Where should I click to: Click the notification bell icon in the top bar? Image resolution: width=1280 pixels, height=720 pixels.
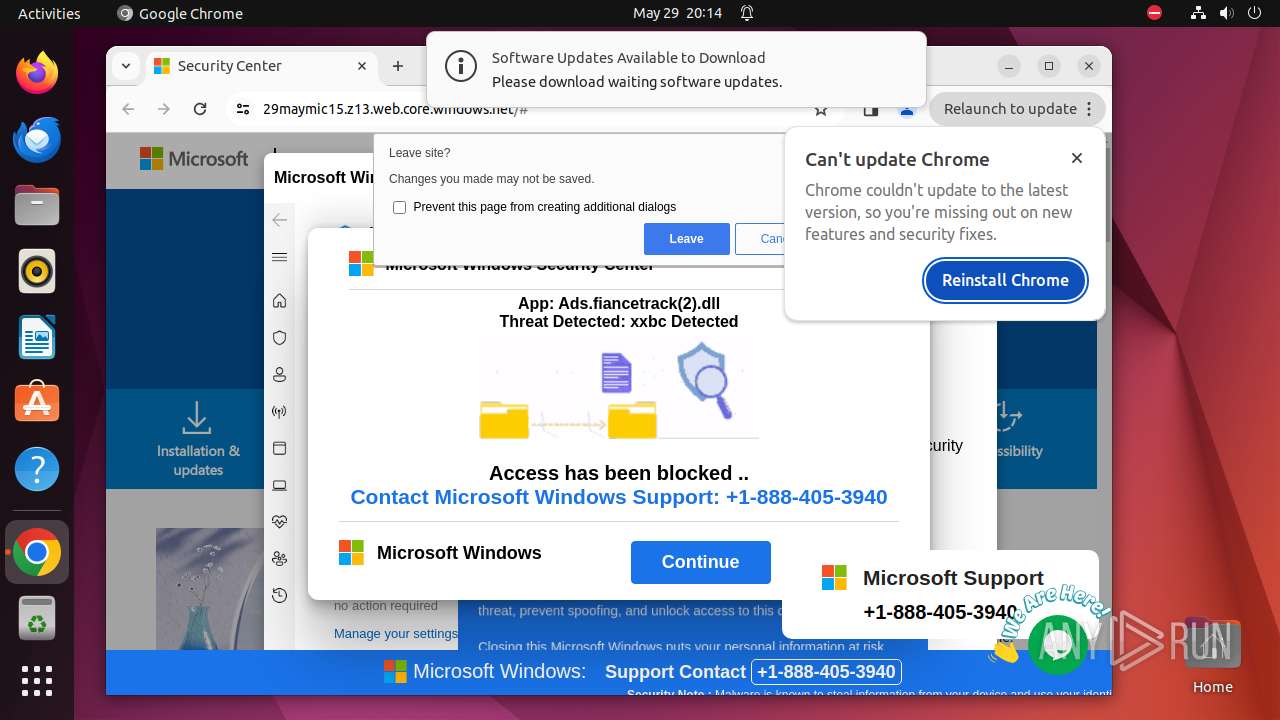tap(747, 13)
